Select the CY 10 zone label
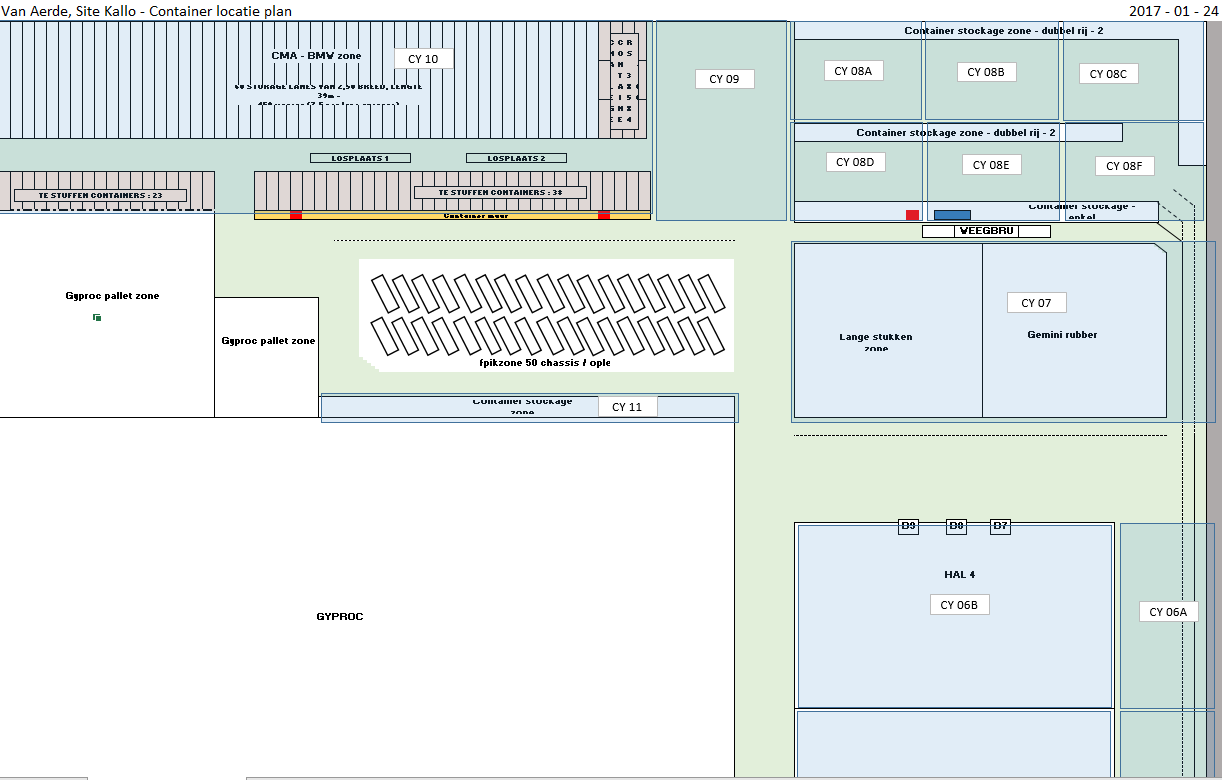 coord(423,59)
